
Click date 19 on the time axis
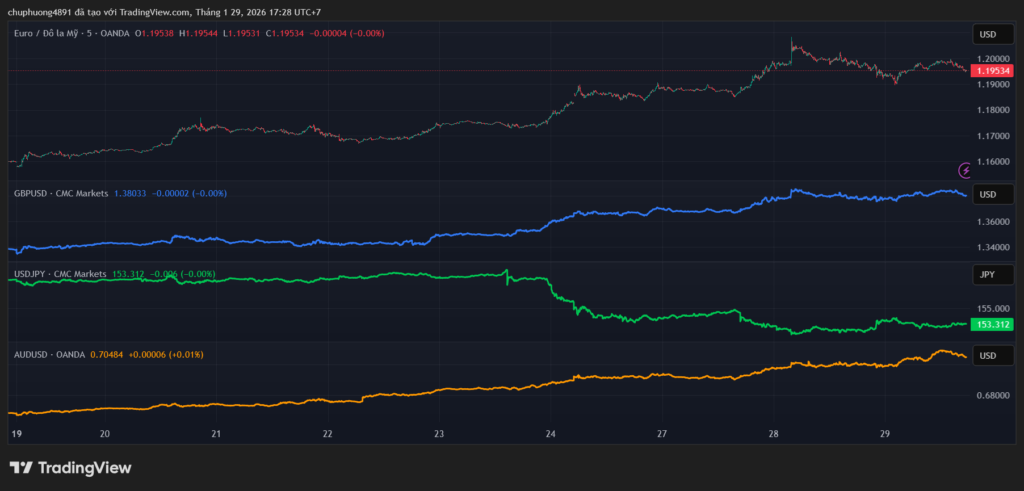click(x=16, y=435)
